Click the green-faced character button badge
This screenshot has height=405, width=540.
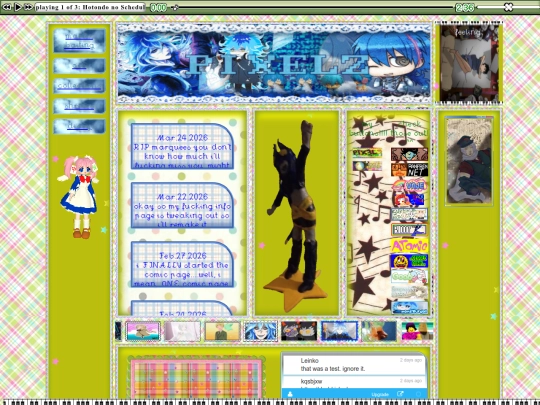coord(409,154)
